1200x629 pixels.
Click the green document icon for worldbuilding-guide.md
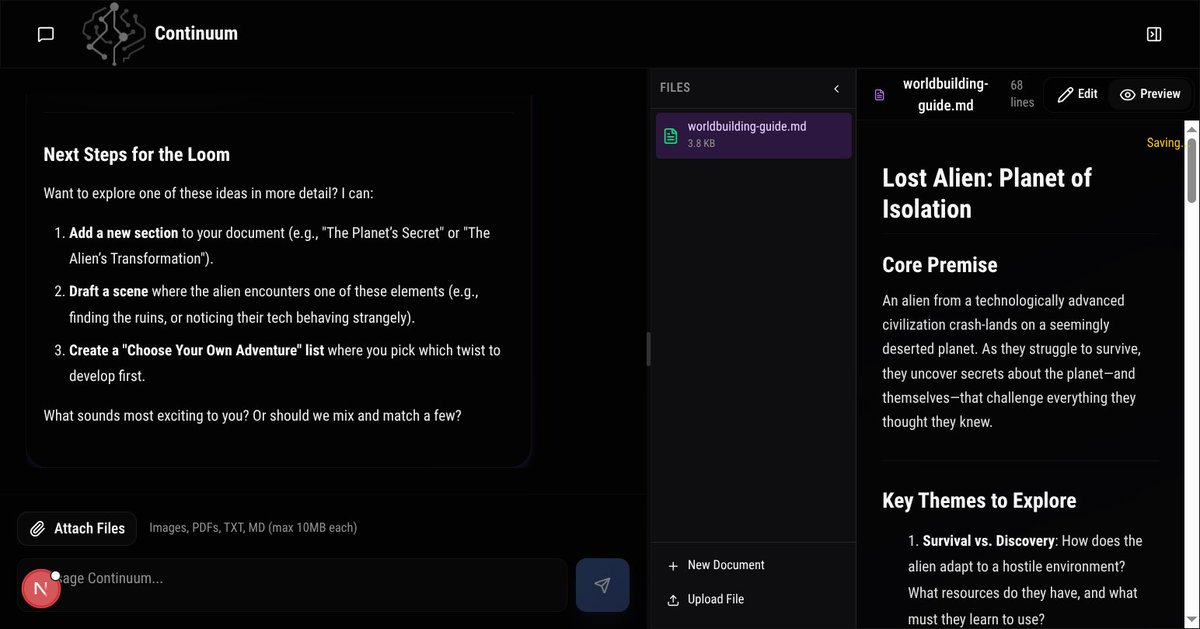[671, 135]
